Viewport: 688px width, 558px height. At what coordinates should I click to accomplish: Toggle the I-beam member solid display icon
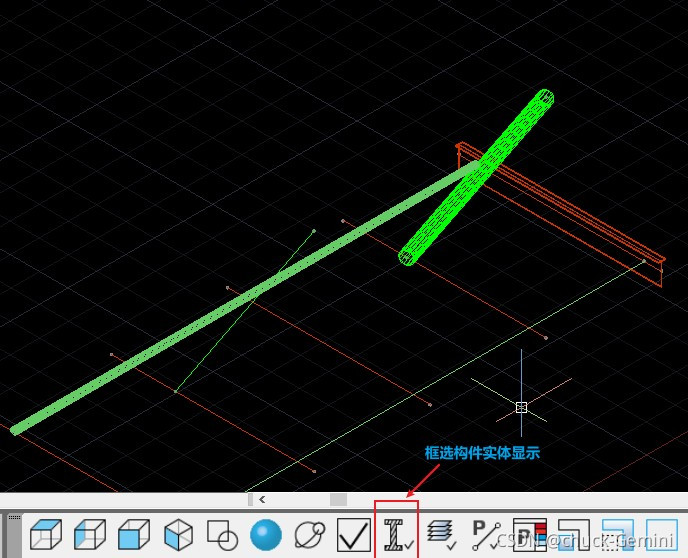398,535
